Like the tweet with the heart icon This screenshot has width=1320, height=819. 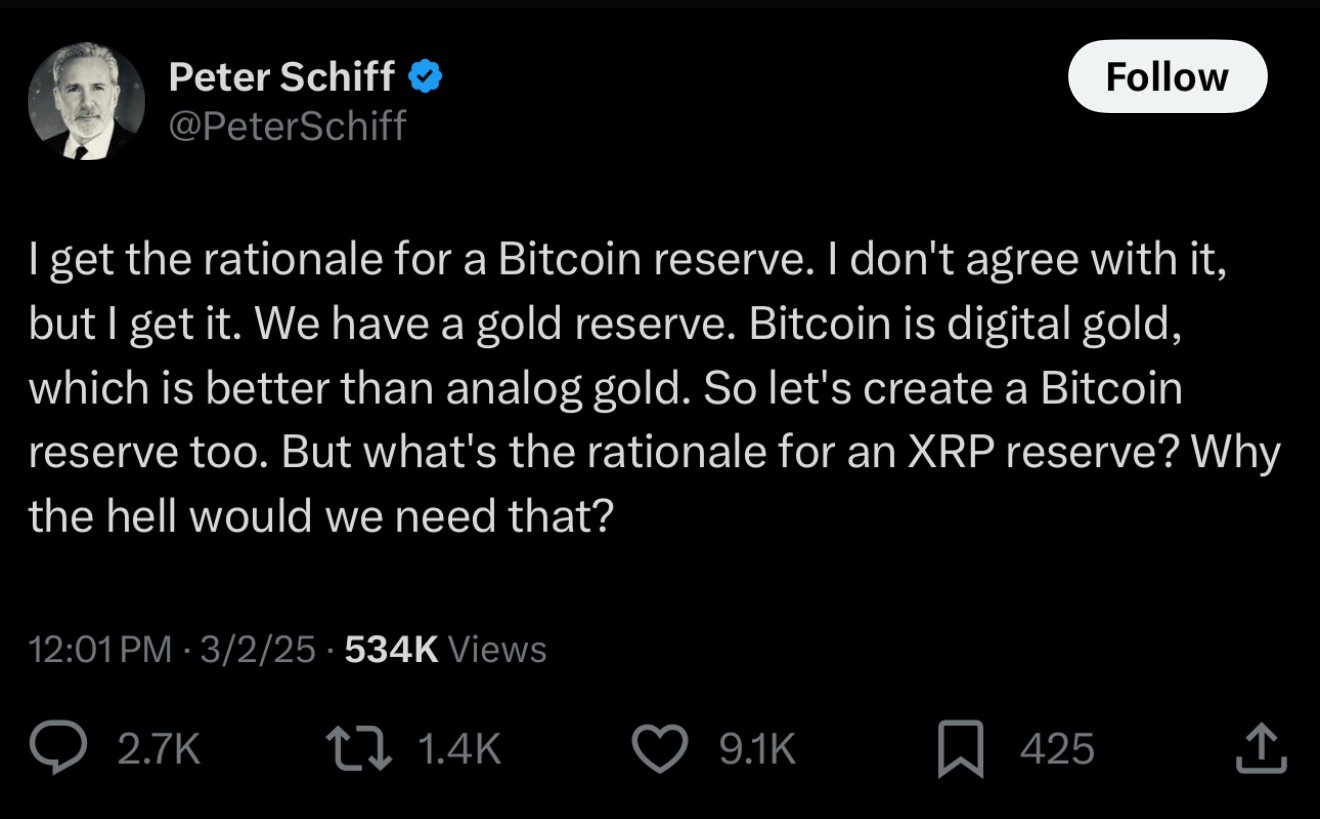coord(663,749)
